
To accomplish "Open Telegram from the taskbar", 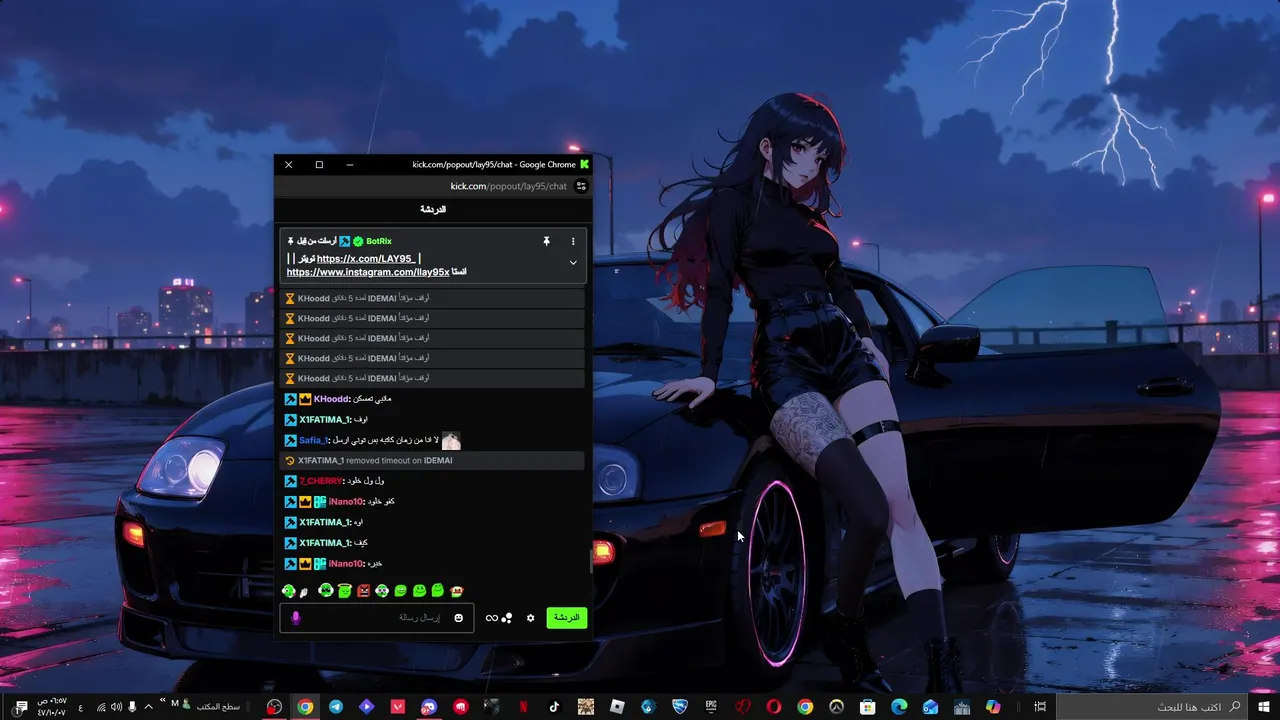I will (x=335, y=707).
